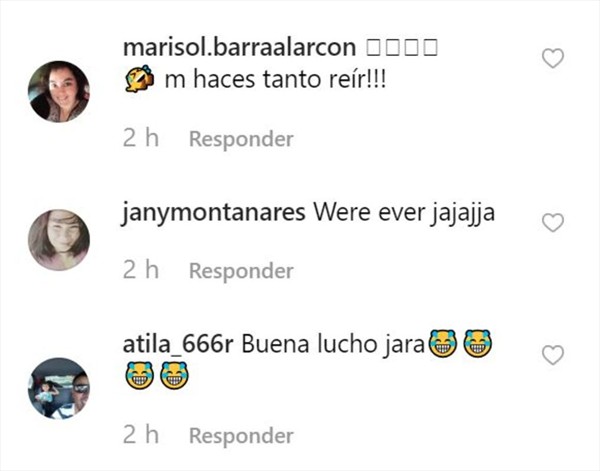Like janymontanares' comment with the heart icon
The height and width of the screenshot is (471, 600).
pos(553,222)
